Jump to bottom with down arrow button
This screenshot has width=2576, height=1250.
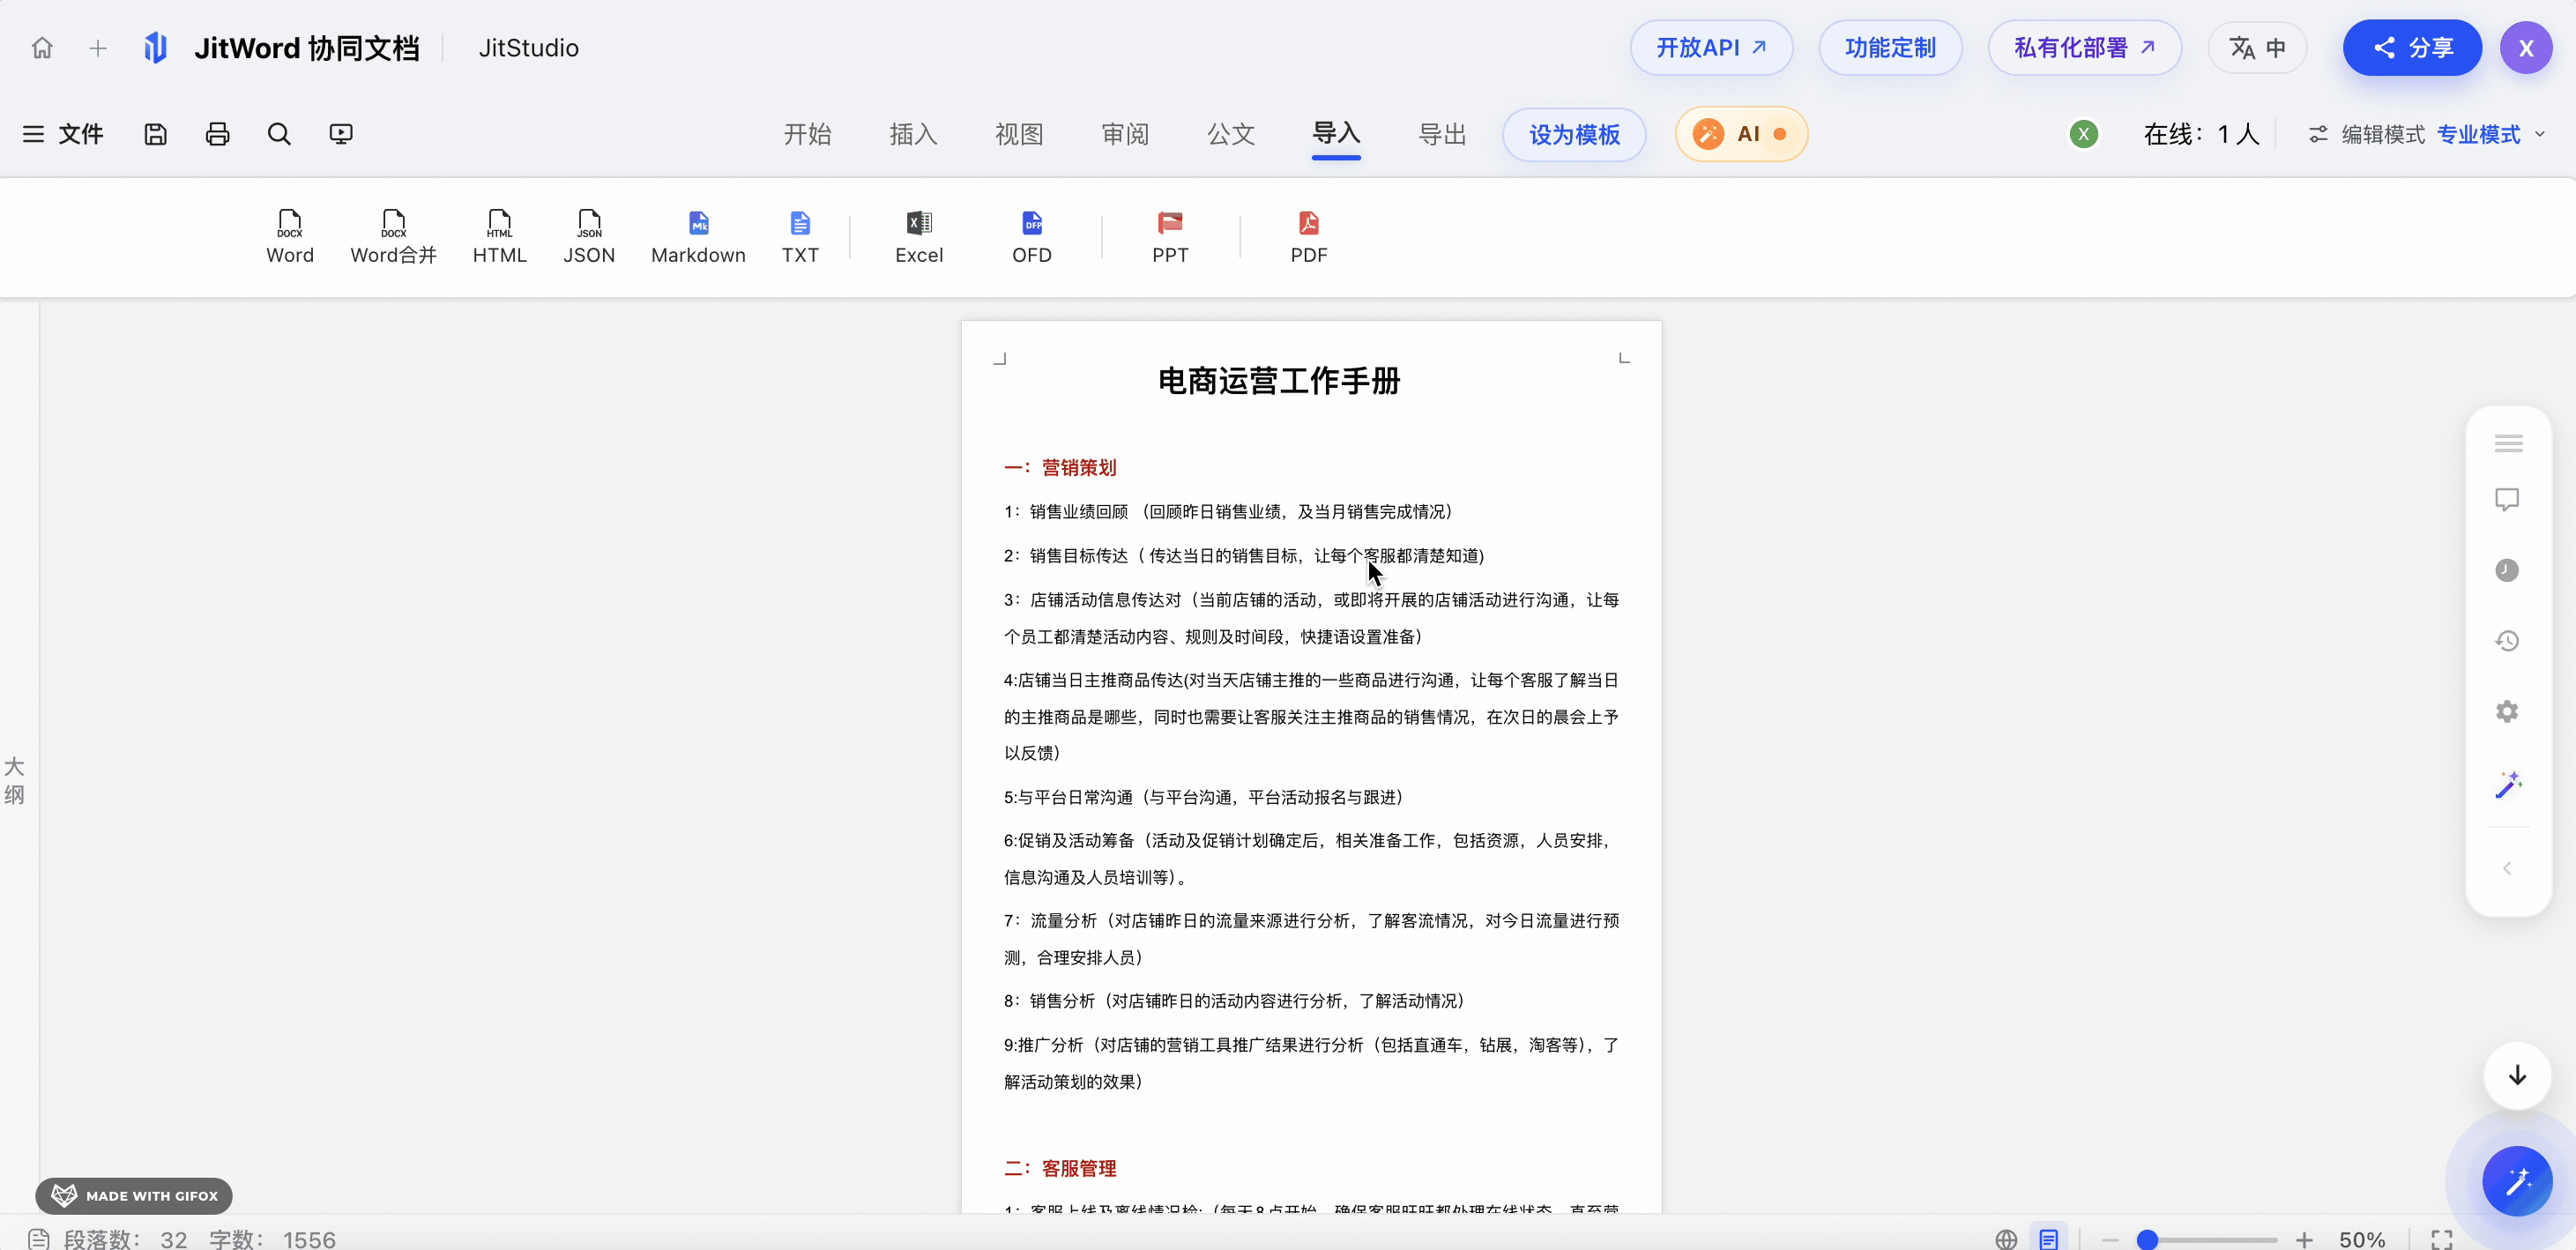pos(2517,1076)
